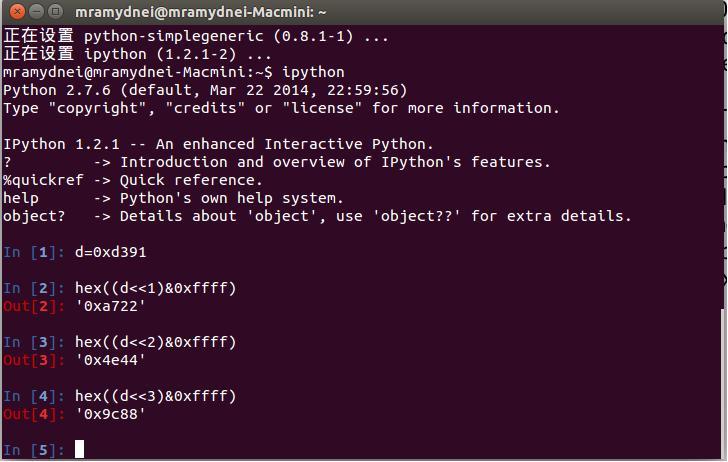Click the hex((d<<2)&0xffff) command
This screenshot has height=462, width=728.
tap(155, 342)
